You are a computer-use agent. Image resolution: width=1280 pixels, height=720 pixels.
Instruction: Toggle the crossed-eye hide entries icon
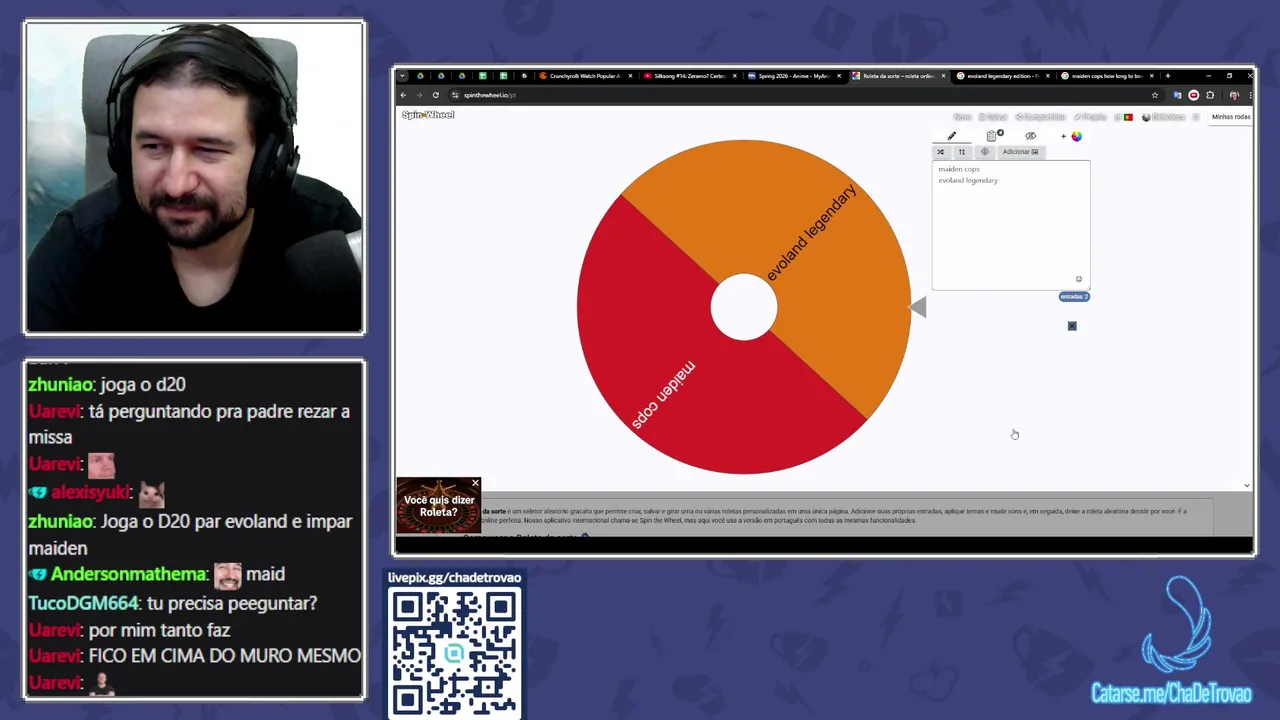point(1030,136)
